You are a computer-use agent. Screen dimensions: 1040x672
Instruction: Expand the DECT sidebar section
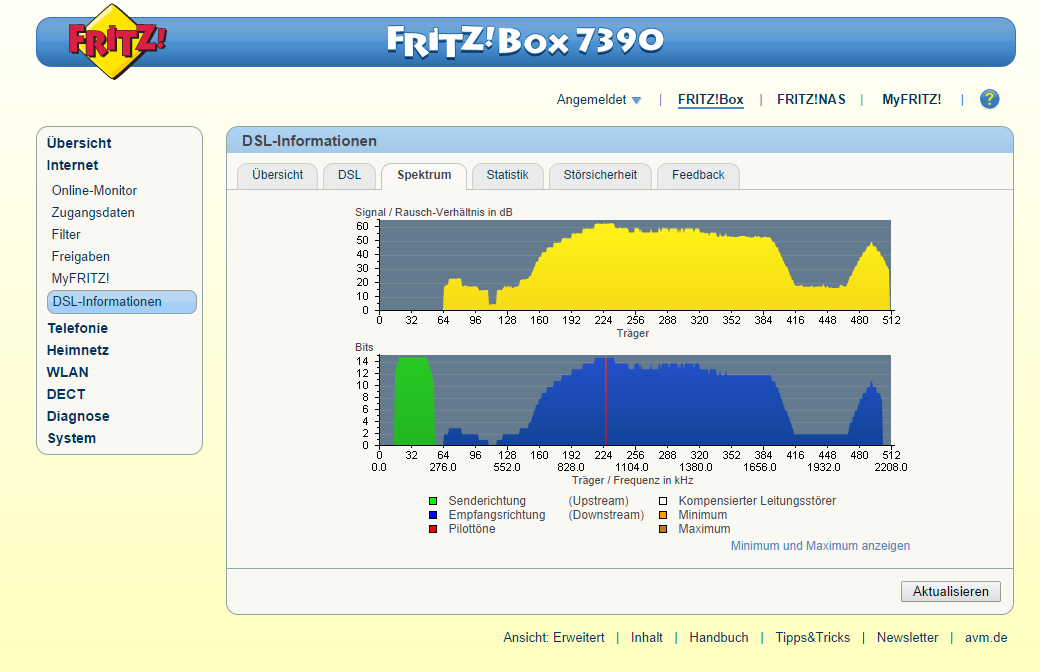pyautogui.click(x=66, y=394)
